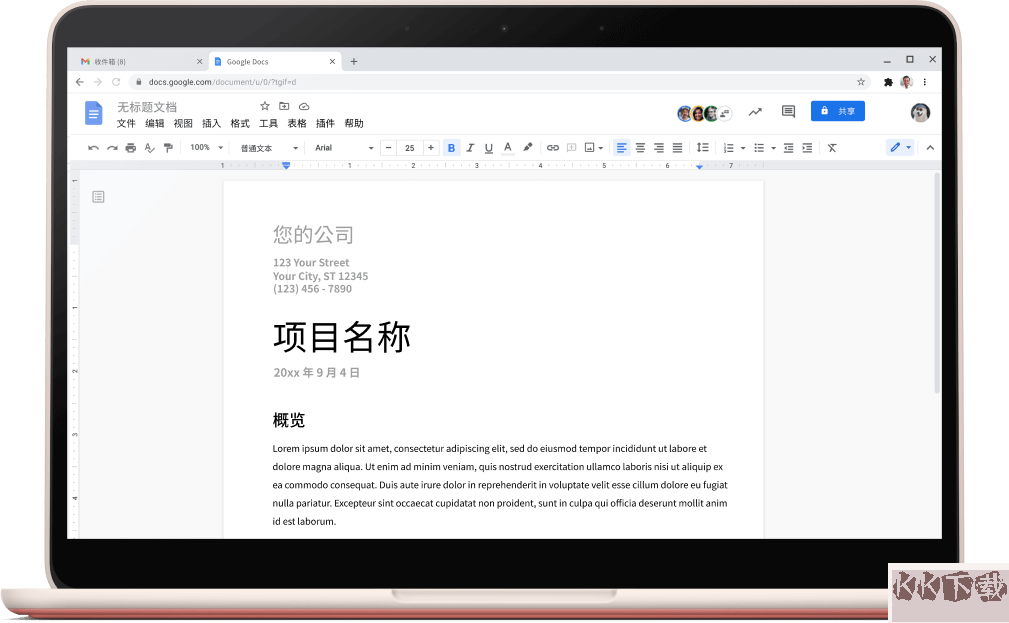Screen dimensions: 1009x623
Task: Open the 编辑 menu
Action: tap(154, 124)
